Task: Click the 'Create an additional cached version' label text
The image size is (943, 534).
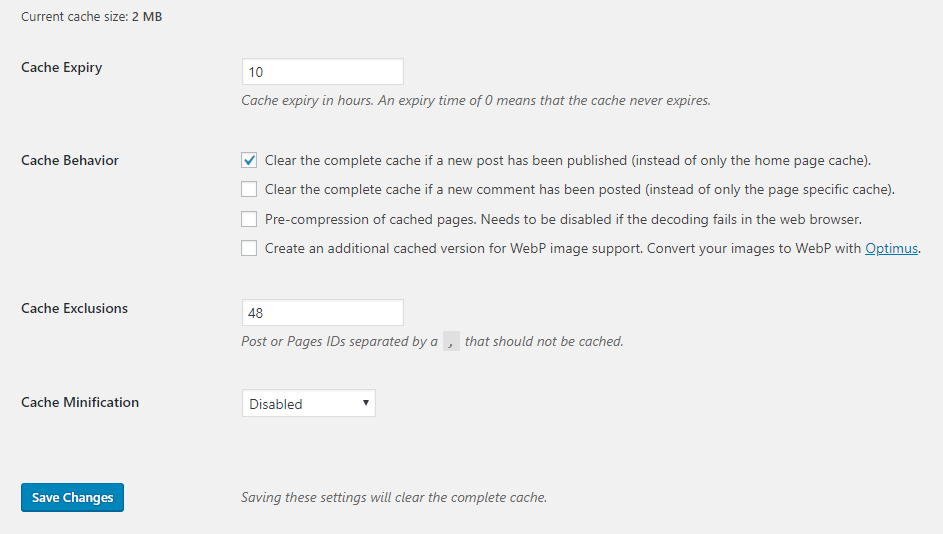Action: coord(562,248)
